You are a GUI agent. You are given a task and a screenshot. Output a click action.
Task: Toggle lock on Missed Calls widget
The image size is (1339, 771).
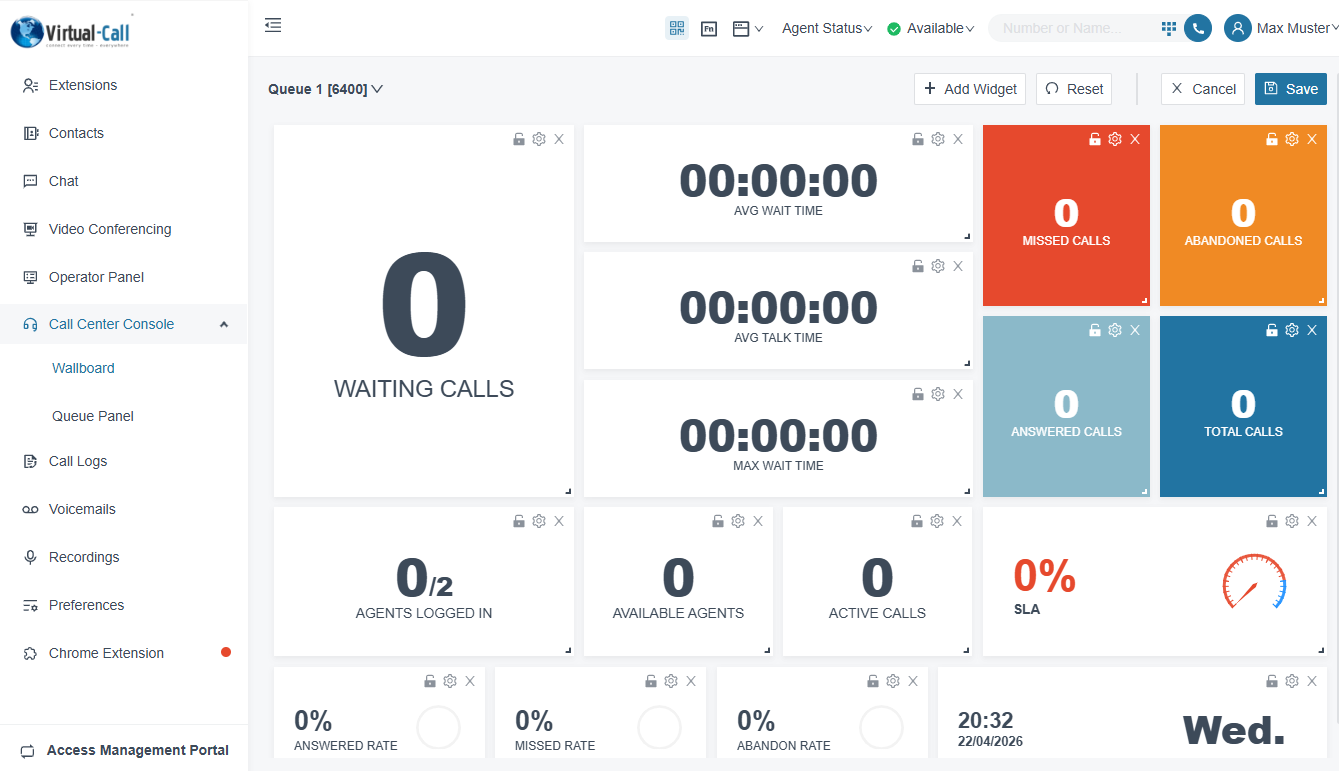pyautogui.click(x=1095, y=139)
